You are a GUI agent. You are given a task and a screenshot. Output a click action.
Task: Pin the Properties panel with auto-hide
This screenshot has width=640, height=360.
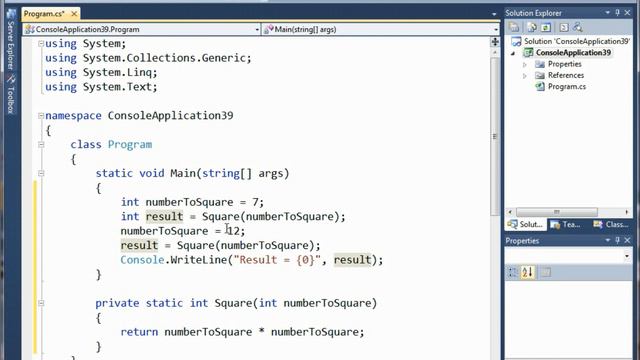pos(618,240)
